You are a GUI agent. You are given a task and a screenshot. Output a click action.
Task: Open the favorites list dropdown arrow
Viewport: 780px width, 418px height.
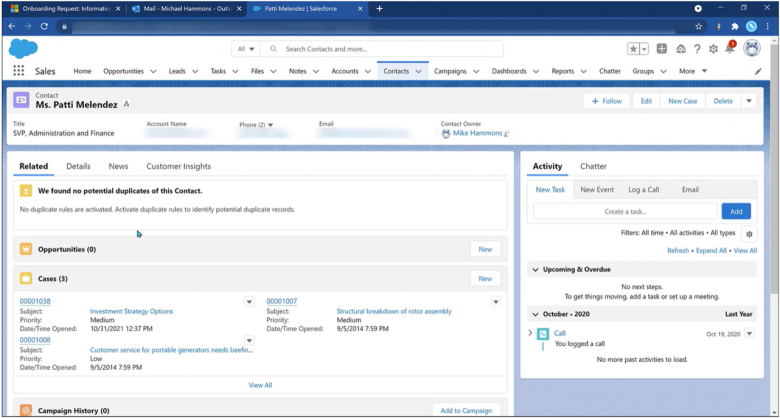click(644, 49)
